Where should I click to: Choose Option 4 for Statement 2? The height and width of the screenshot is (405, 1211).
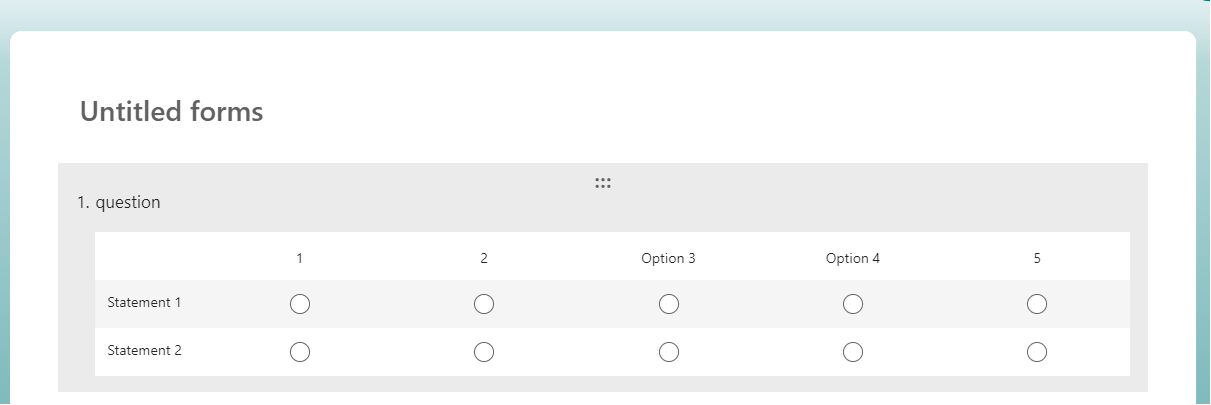tap(853, 352)
